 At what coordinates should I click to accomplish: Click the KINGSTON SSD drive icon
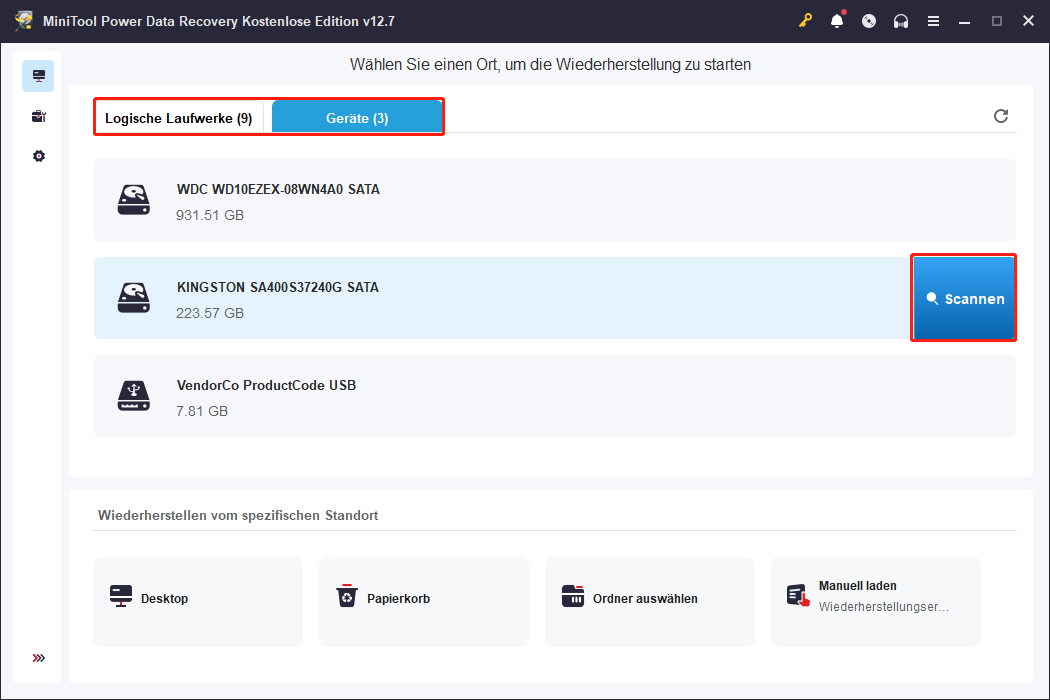coord(133,297)
